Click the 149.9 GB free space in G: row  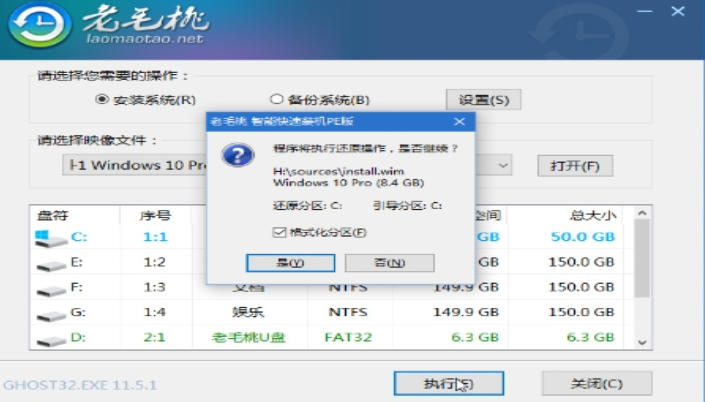click(x=466, y=312)
